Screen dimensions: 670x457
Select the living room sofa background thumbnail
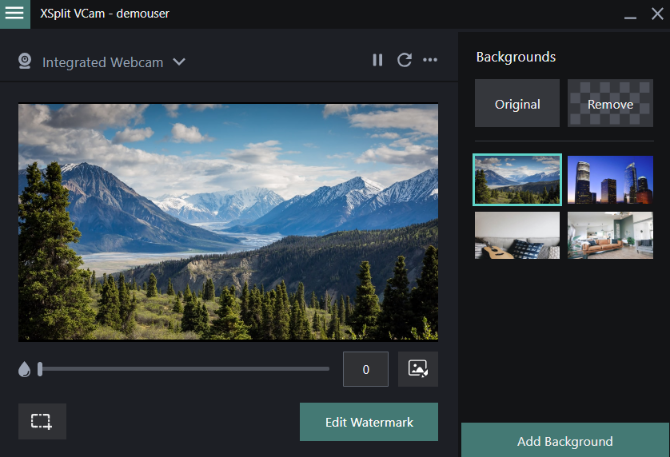610,235
